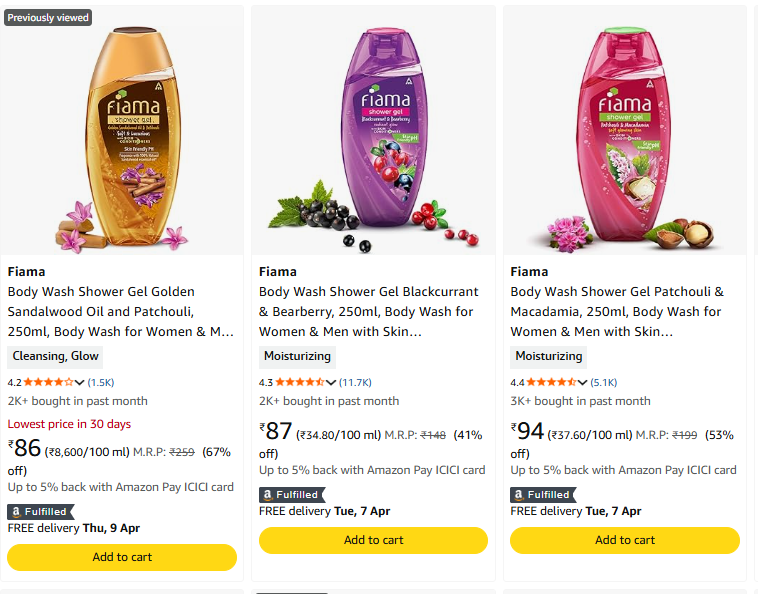Expand rating chevron for Blackcurrant & Bearberry gel
The image size is (758, 594).
(x=331, y=382)
